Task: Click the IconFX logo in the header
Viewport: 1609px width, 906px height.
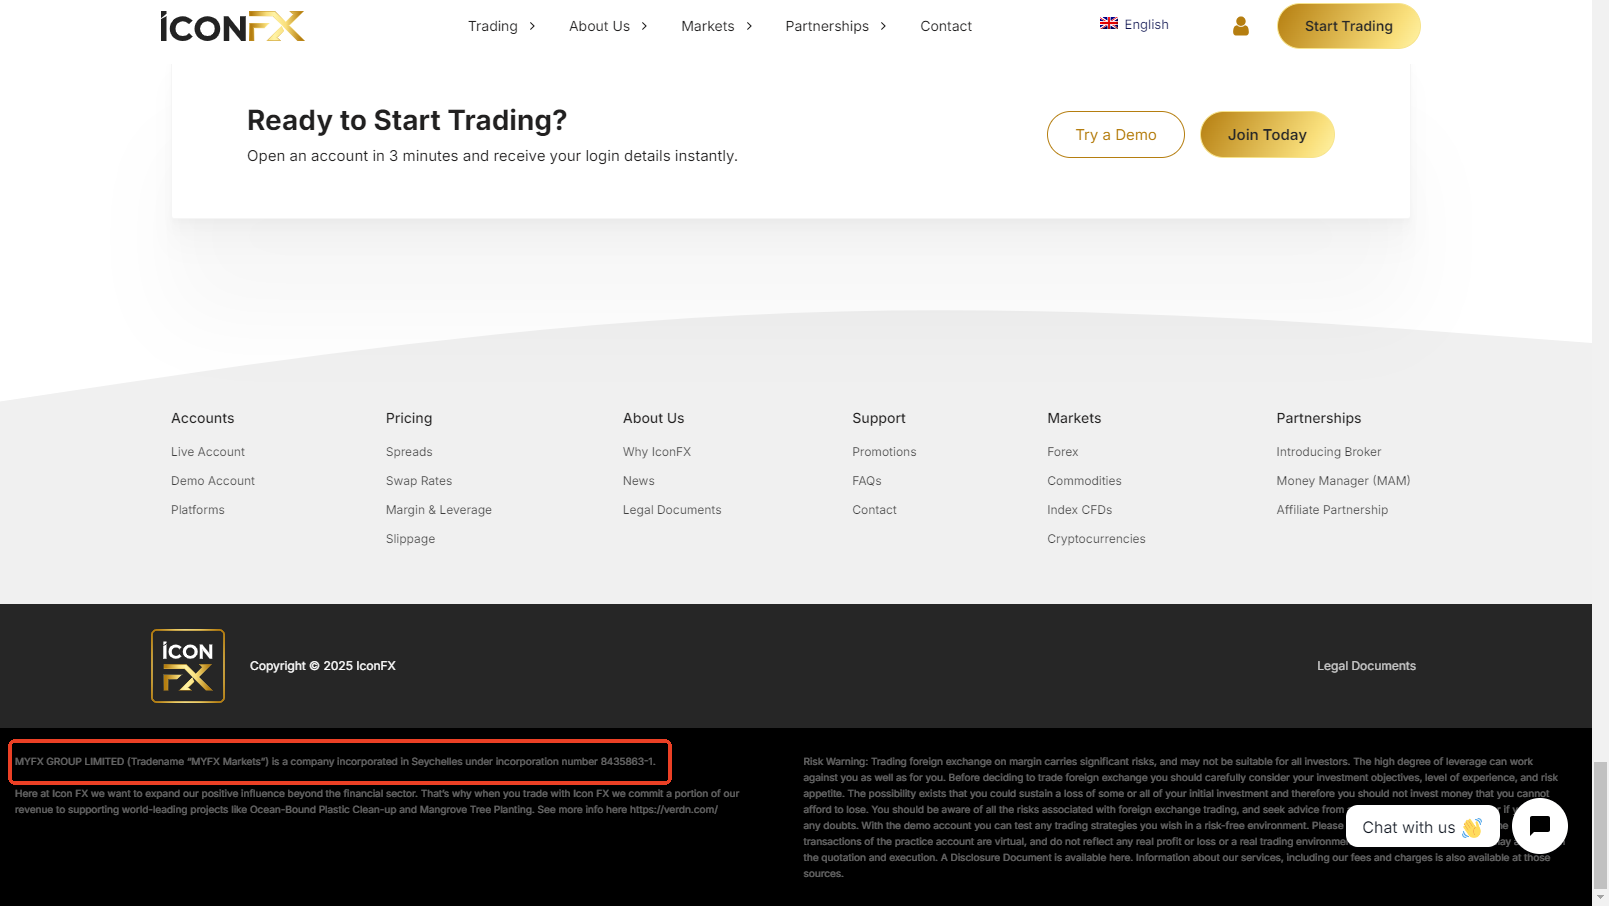Action: 232,26
